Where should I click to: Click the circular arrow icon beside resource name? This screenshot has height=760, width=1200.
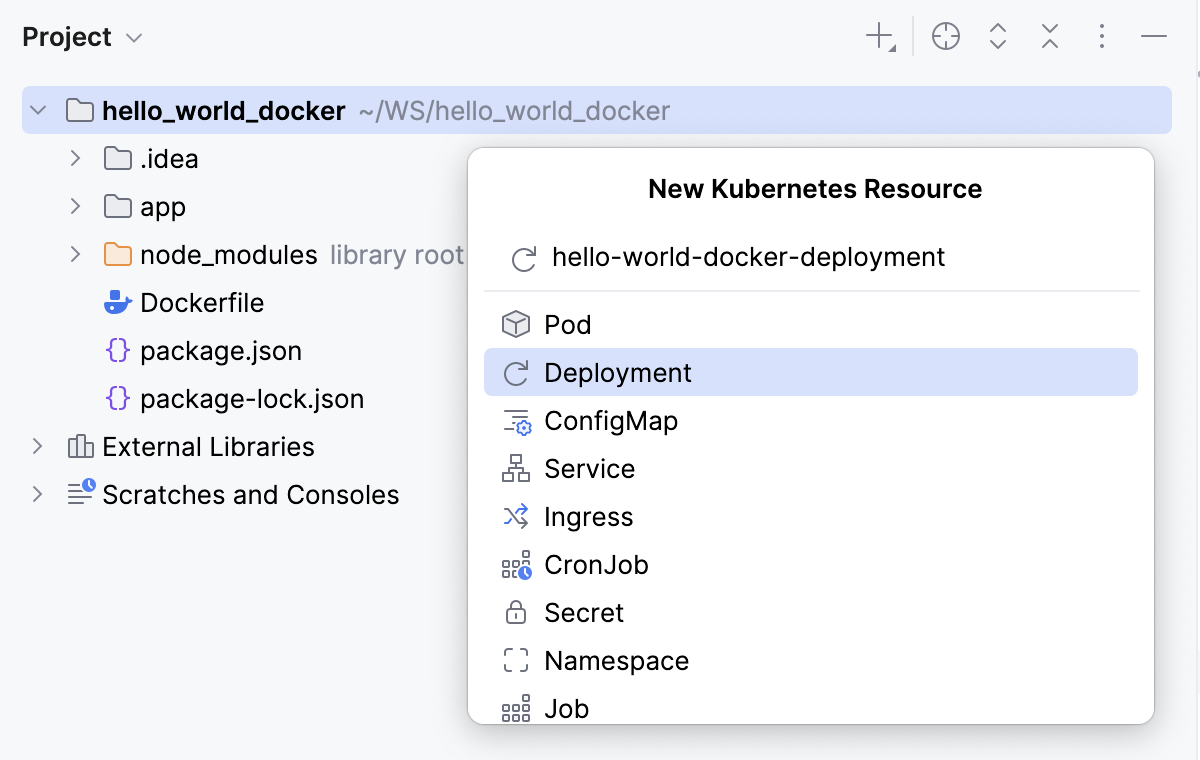pyautogui.click(x=523, y=258)
